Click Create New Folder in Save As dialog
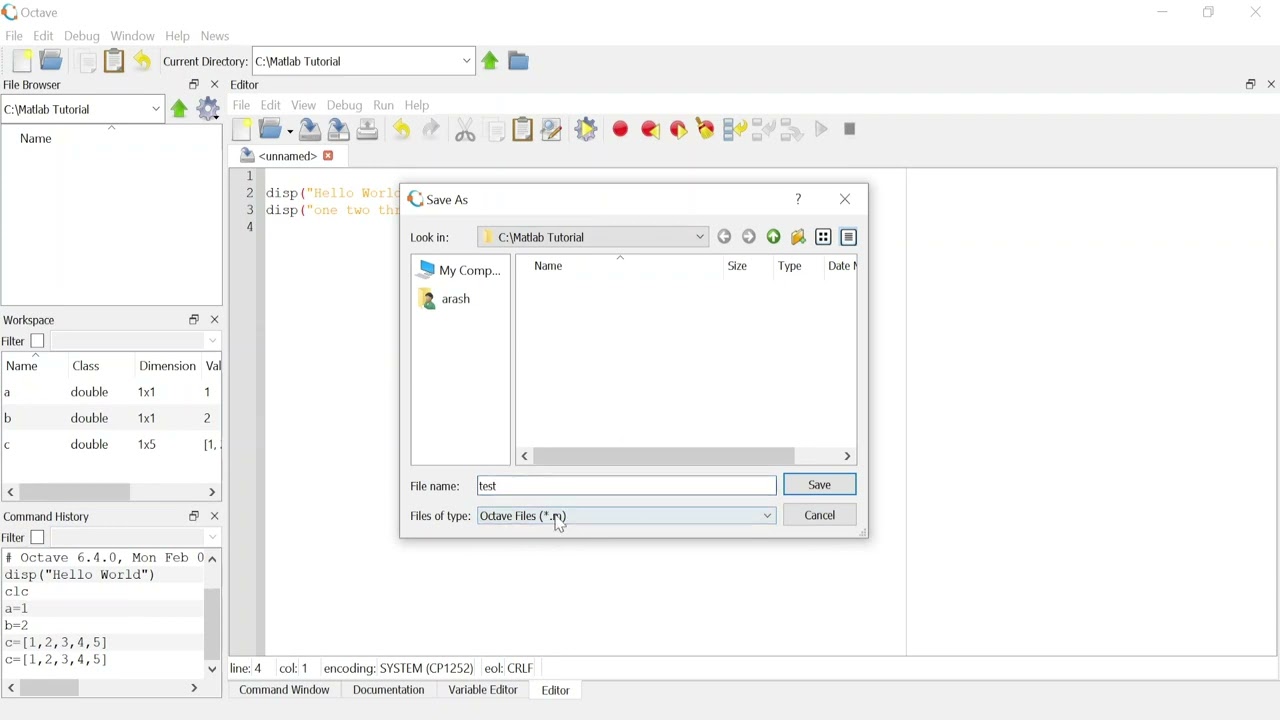This screenshot has height=720, width=1280. click(798, 237)
